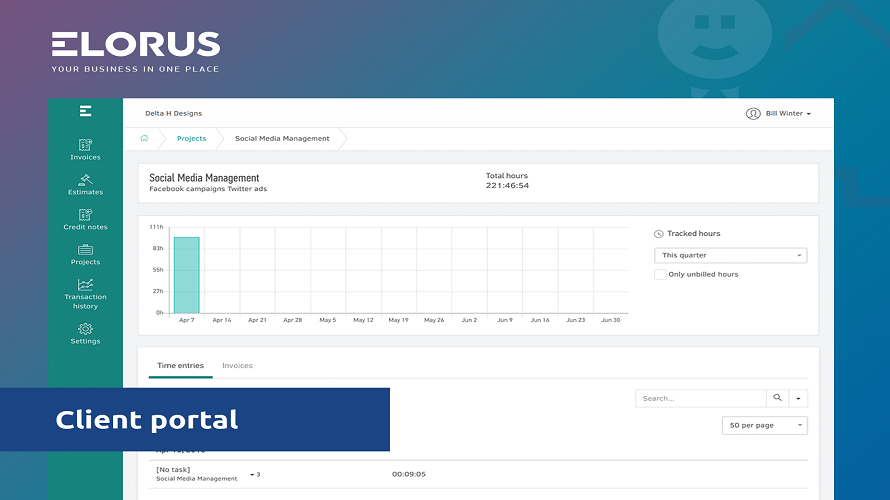Switch to the Time entries tab
This screenshot has height=500, width=890.
[x=180, y=366]
